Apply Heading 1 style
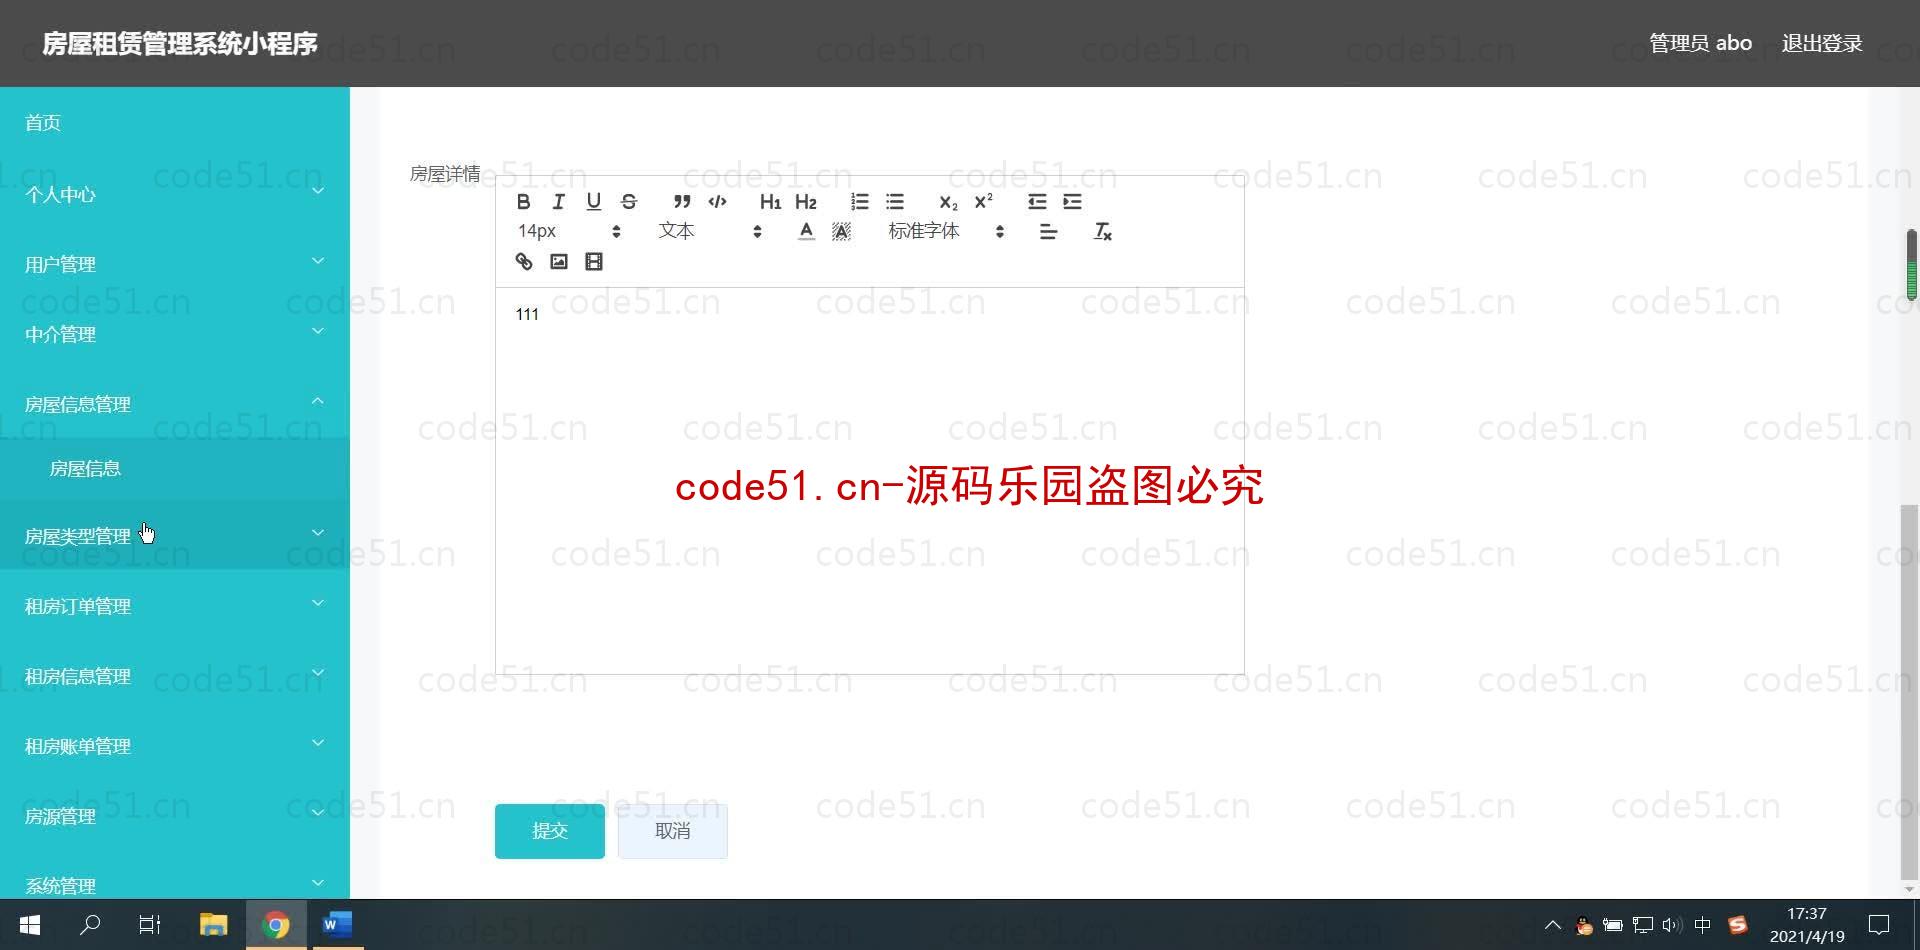 pyautogui.click(x=770, y=202)
